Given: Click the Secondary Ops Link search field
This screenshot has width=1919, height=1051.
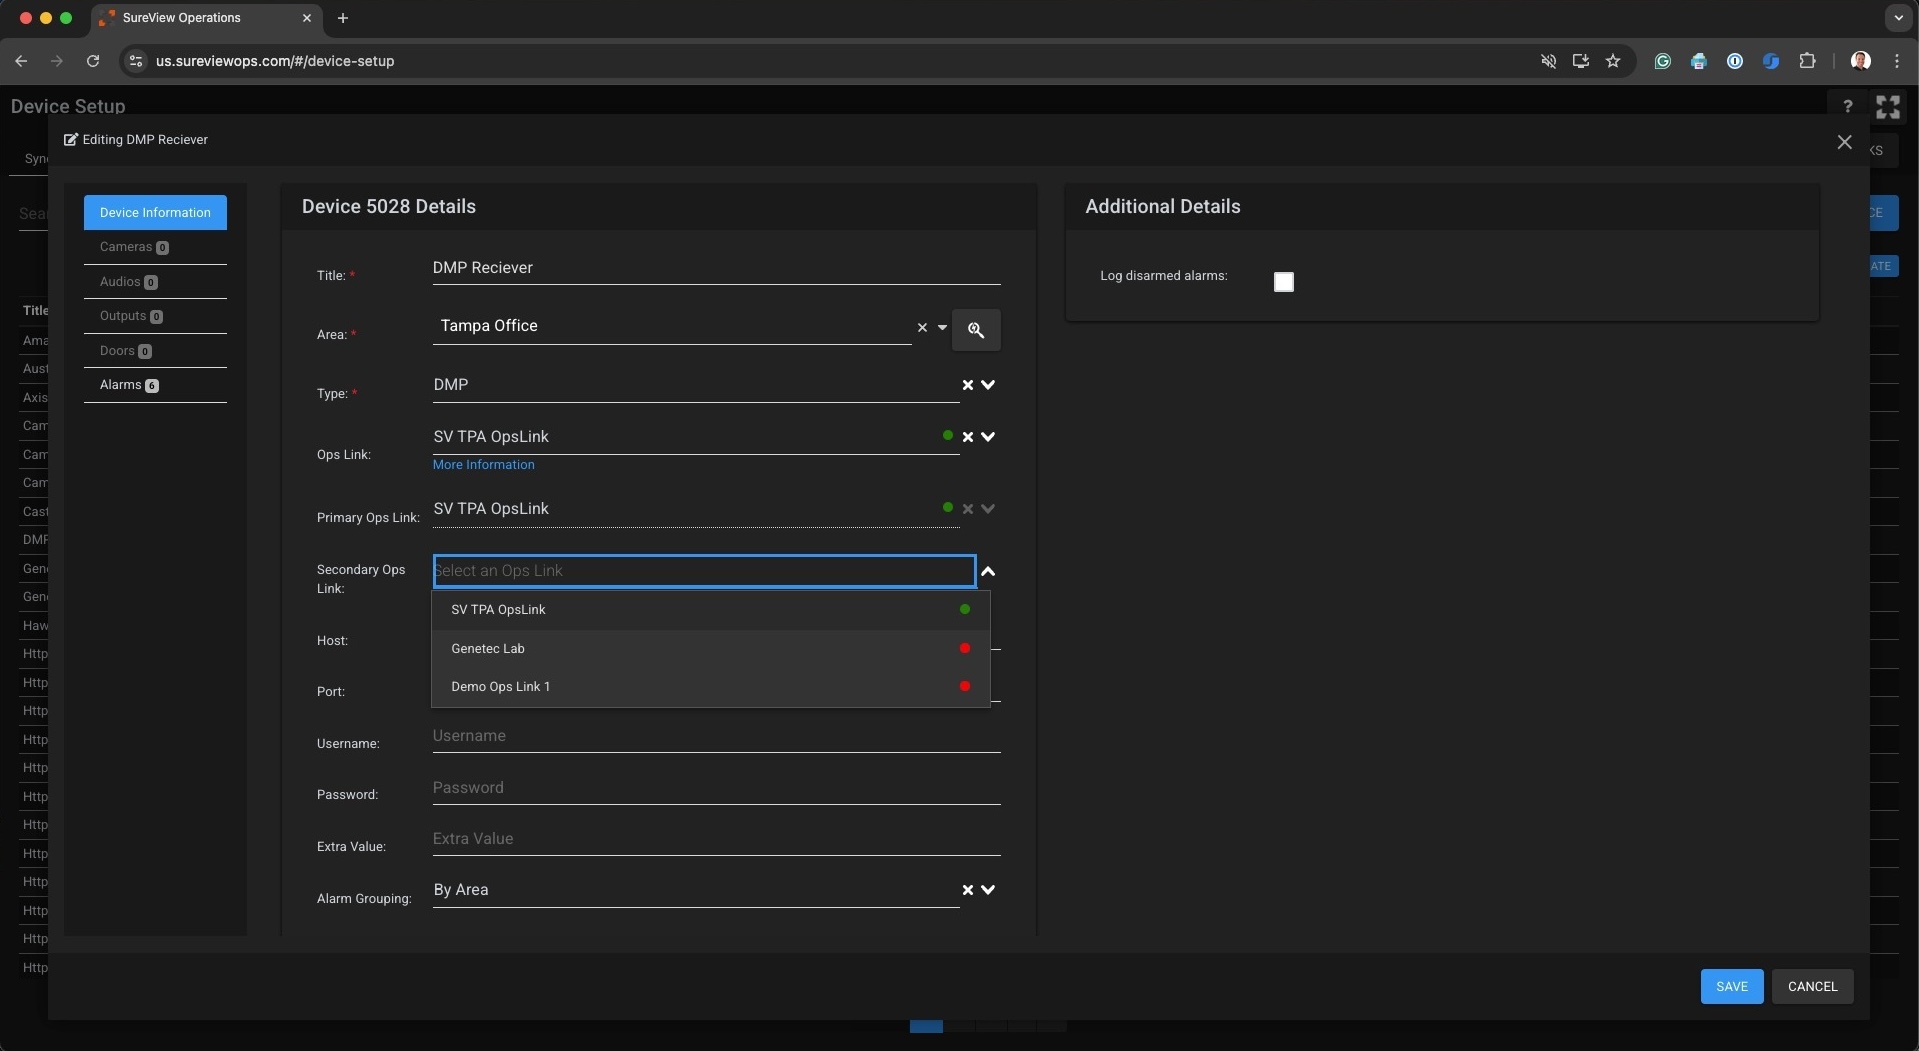Looking at the screenshot, I should pyautogui.click(x=704, y=571).
